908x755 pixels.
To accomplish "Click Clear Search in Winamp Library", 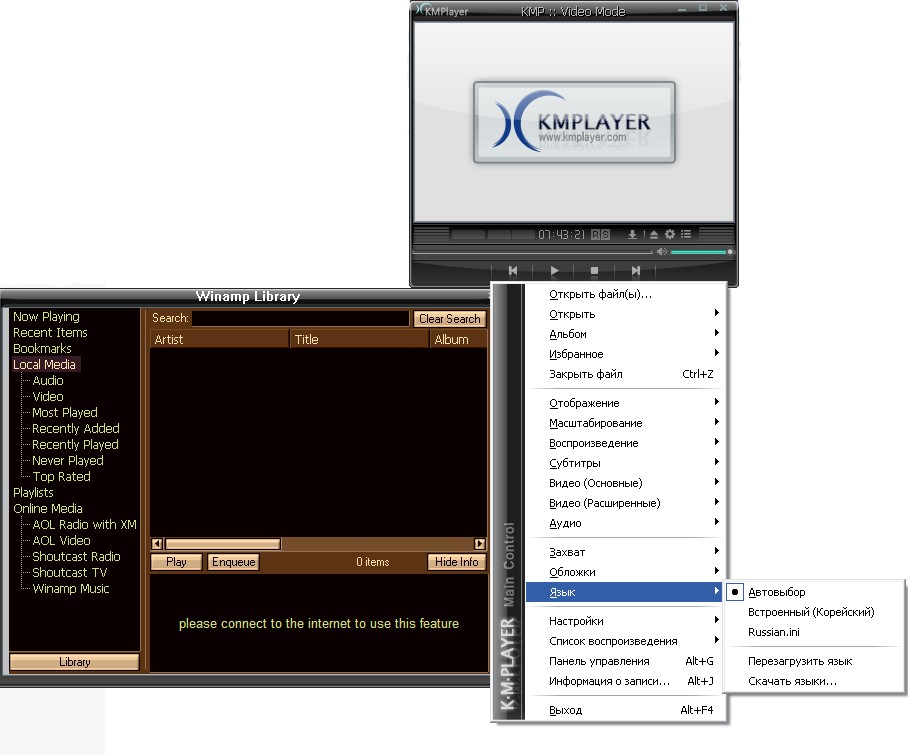I will [x=449, y=318].
